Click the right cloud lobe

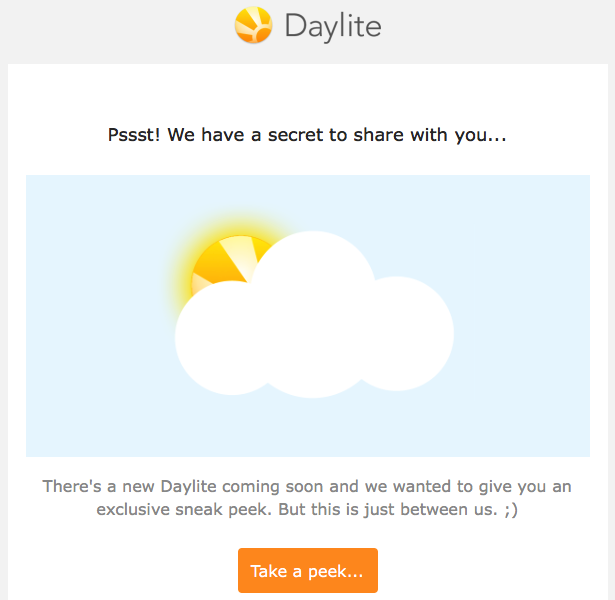(408, 330)
